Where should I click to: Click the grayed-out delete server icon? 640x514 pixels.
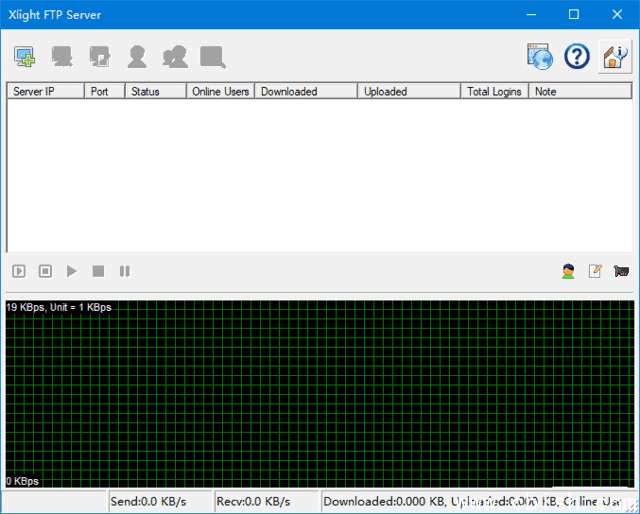tap(62, 57)
